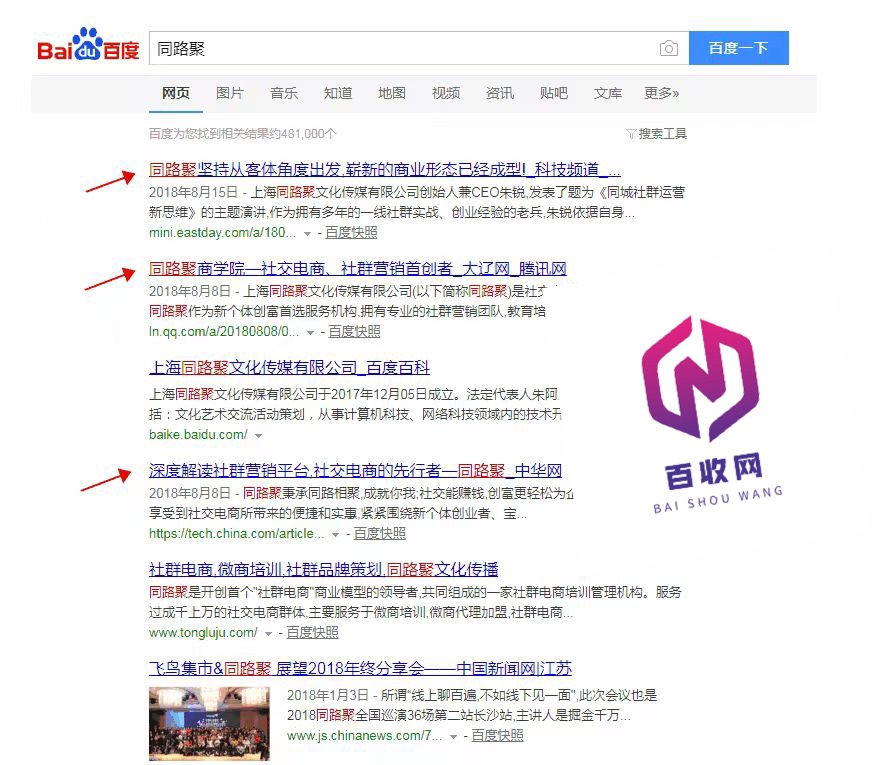
Task: Switch to the 图片 tab
Action: [x=230, y=93]
